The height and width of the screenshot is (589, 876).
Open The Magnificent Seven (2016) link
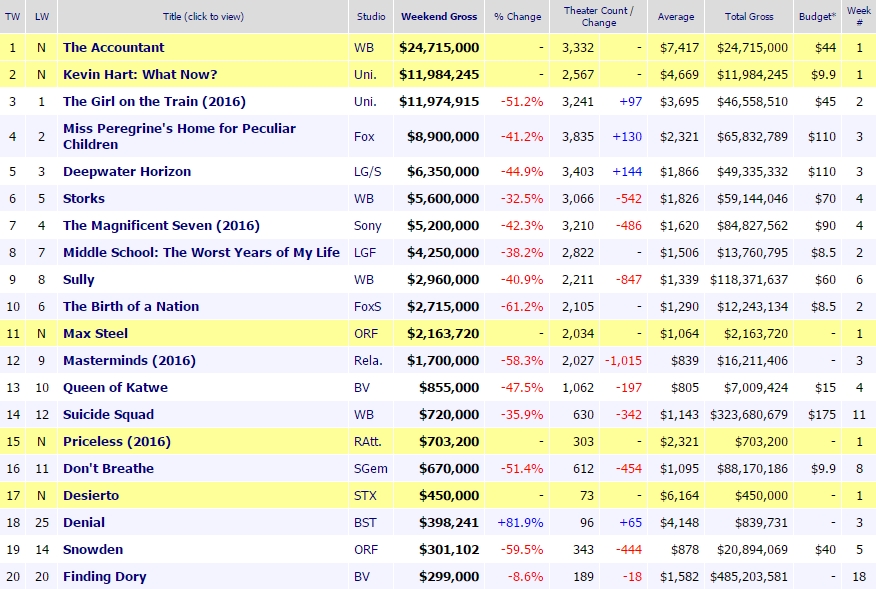pyautogui.click(x=161, y=226)
